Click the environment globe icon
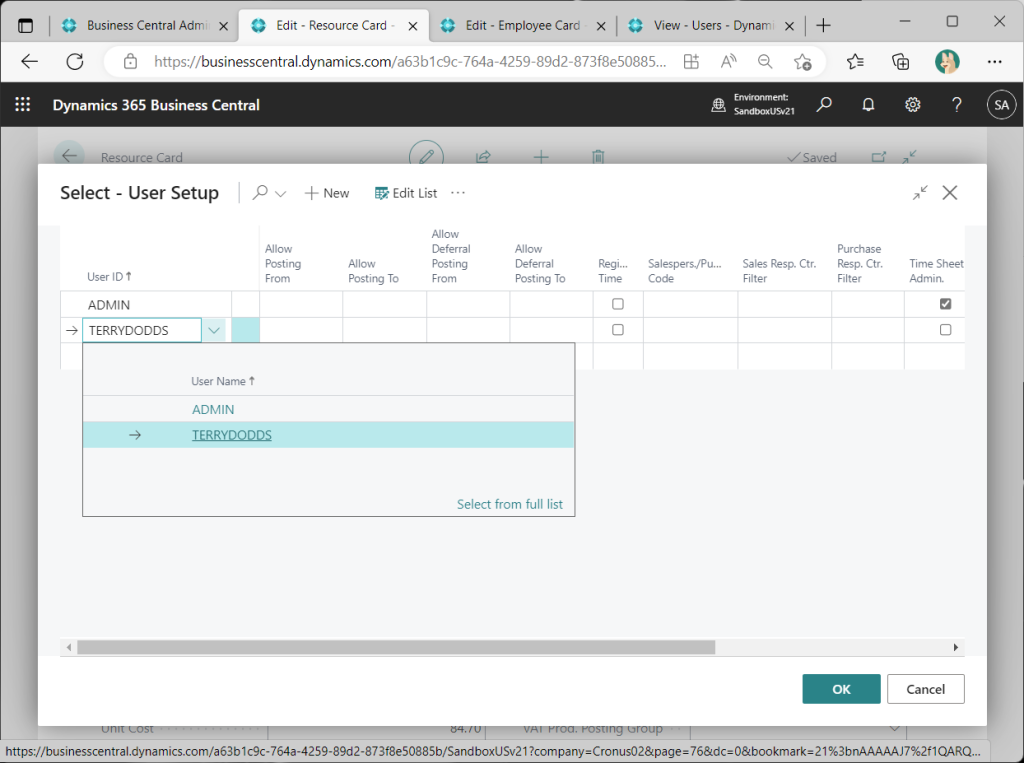Screen dimensions: 1024x763 [718, 105]
